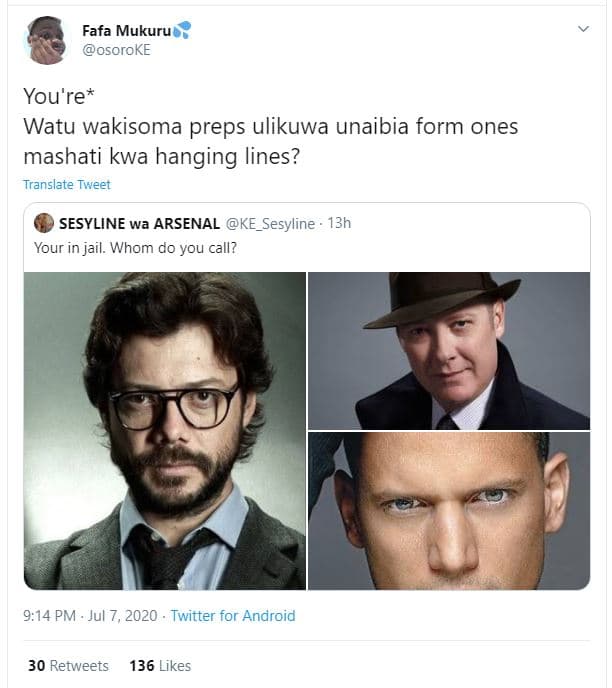
Task: Open the close-up face photo
Action: point(448,510)
